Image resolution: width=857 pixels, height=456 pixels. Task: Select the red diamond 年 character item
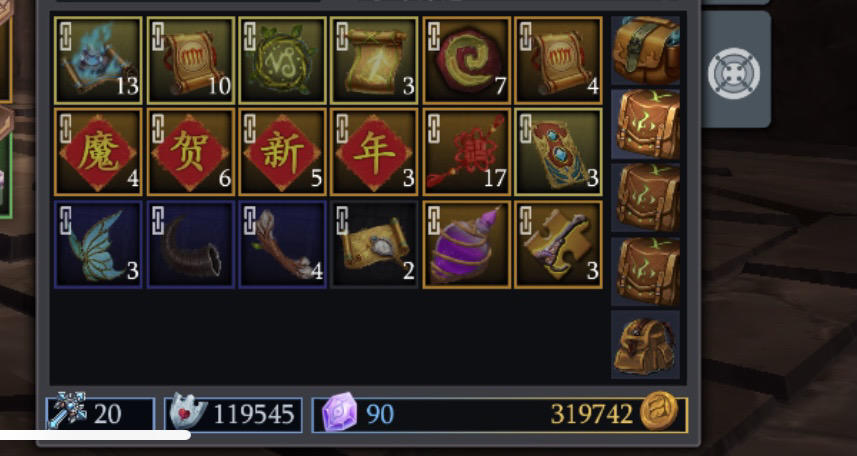coord(374,152)
